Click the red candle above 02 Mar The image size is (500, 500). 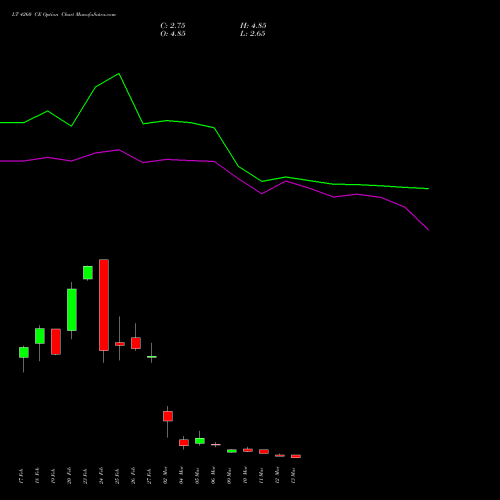(x=168, y=416)
